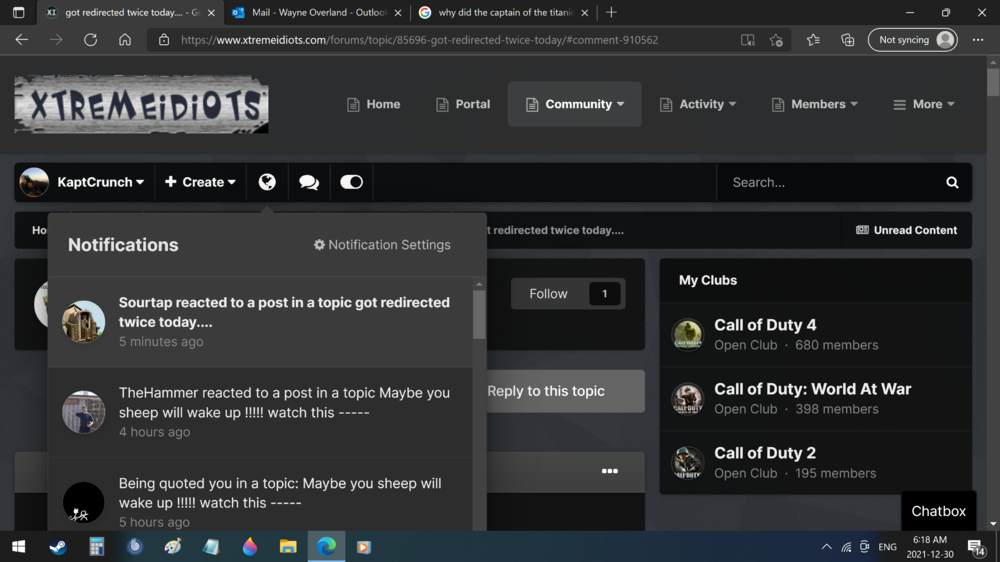Open the messages speech bubble icon
Image resolution: width=1000 pixels, height=562 pixels.
tap(309, 182)
